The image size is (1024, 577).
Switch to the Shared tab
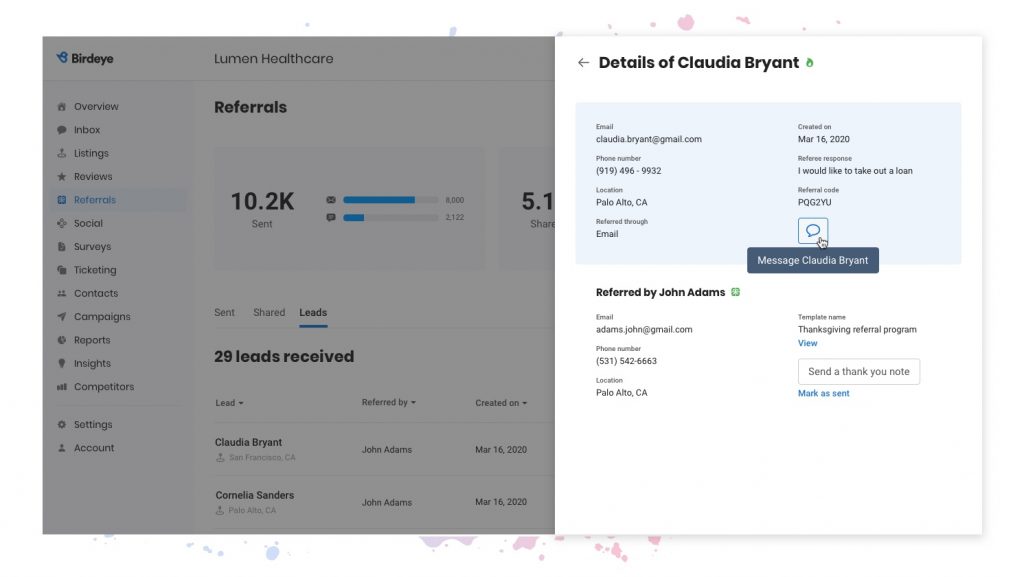(269, 313)
